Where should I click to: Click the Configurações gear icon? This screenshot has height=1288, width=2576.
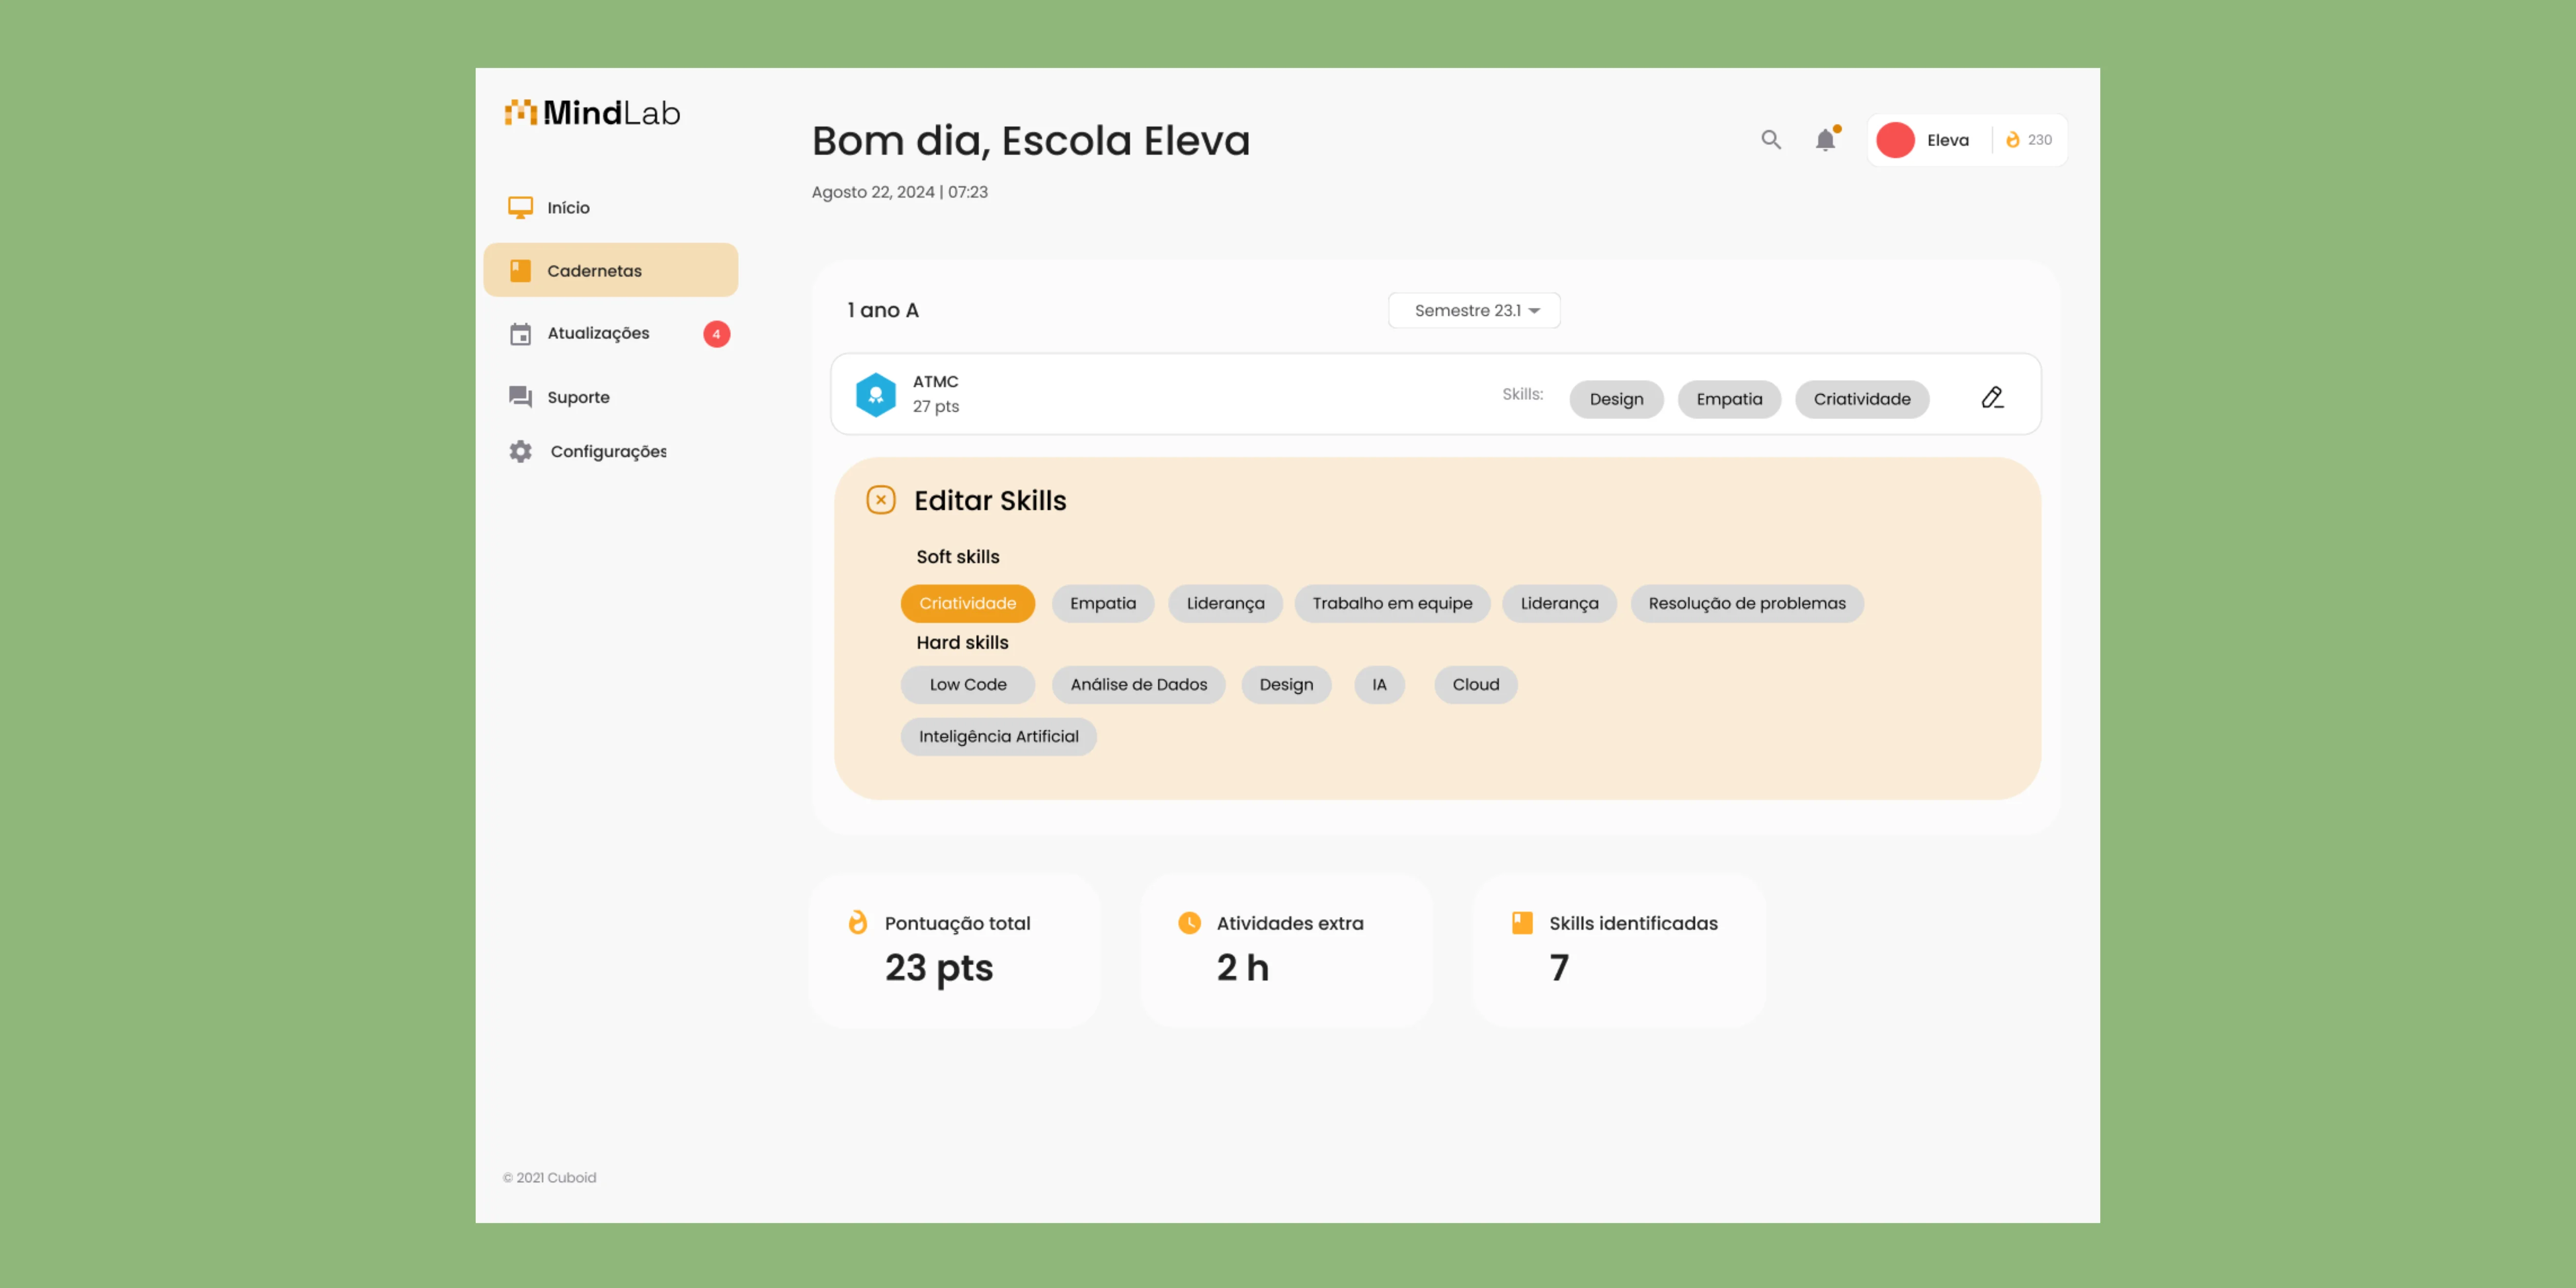[520, 451]
